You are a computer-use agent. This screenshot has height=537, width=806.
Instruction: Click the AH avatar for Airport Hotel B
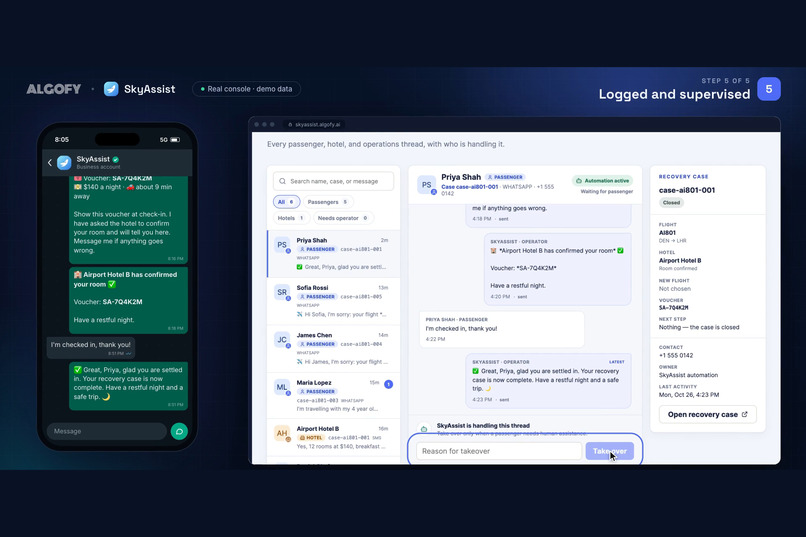click(x=282, y=433)
